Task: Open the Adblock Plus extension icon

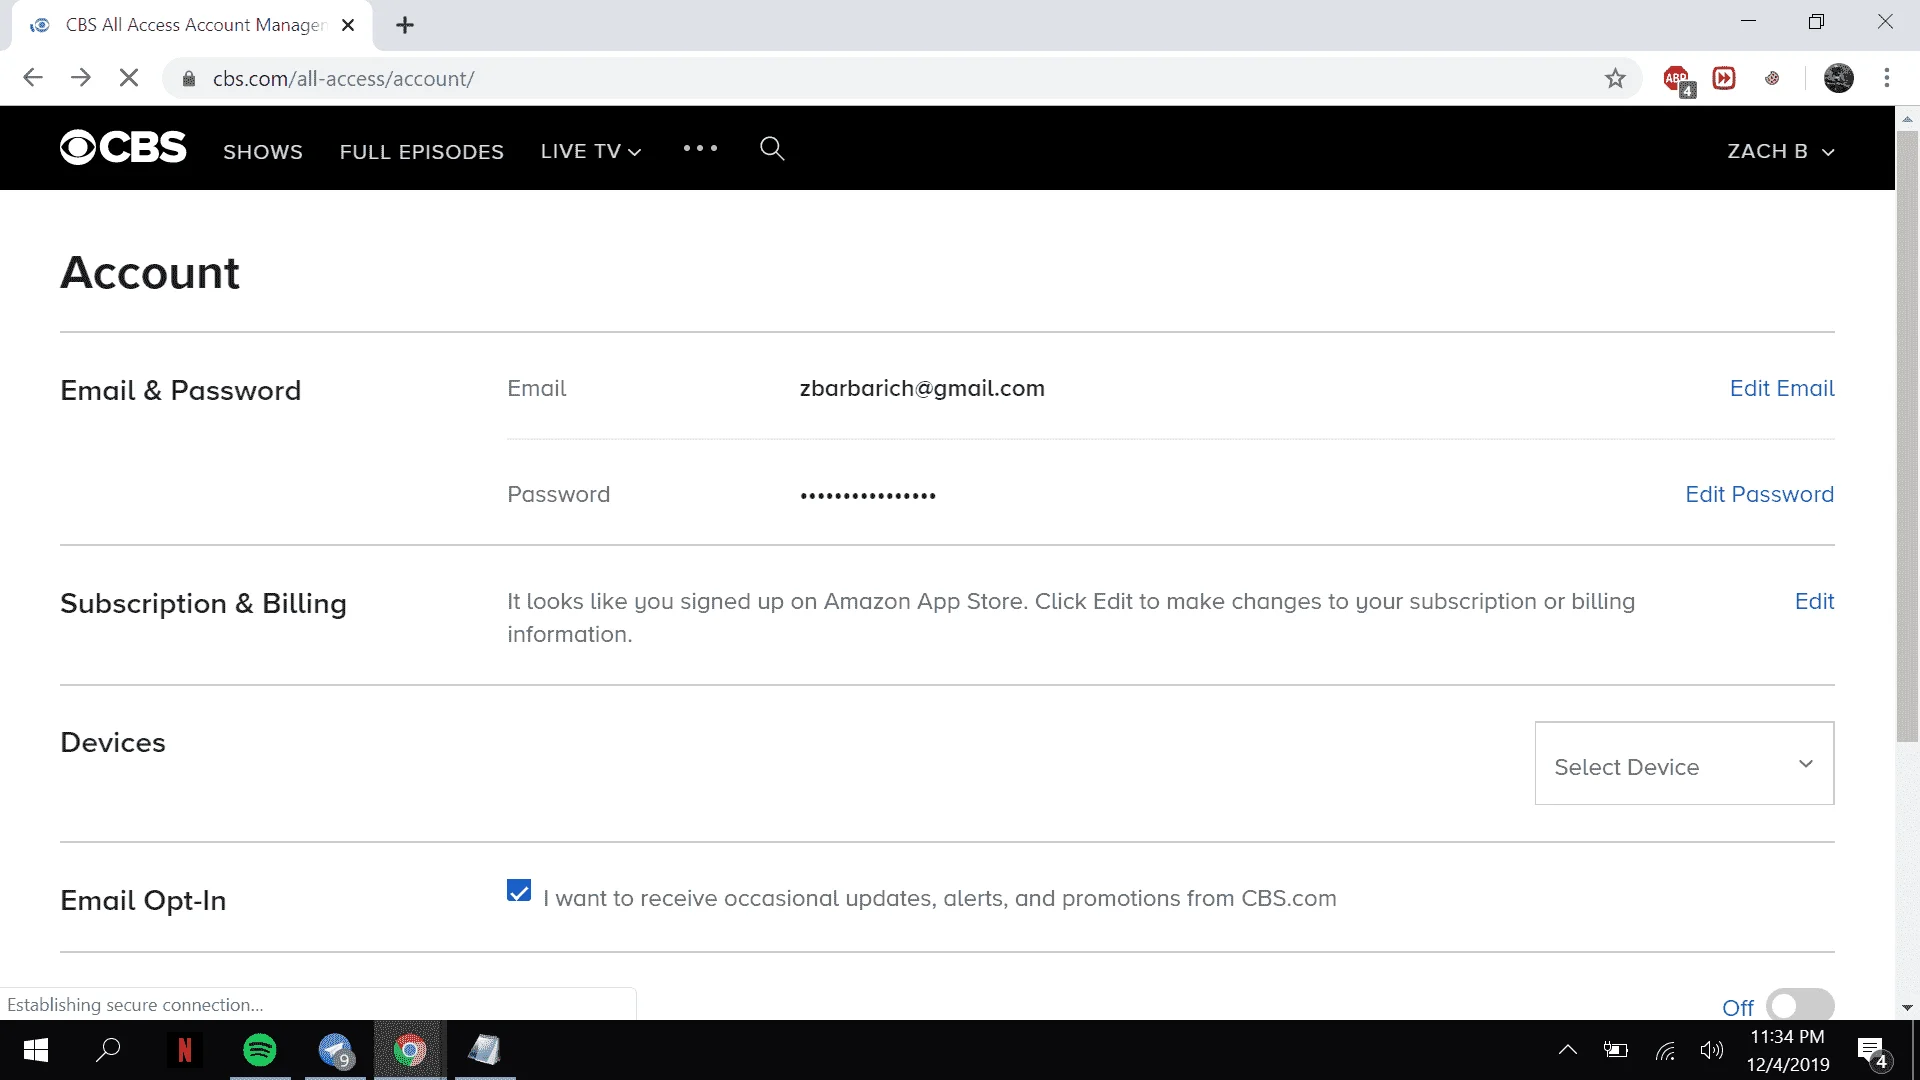Action: pyautogui.click(x=1677, y=79)
